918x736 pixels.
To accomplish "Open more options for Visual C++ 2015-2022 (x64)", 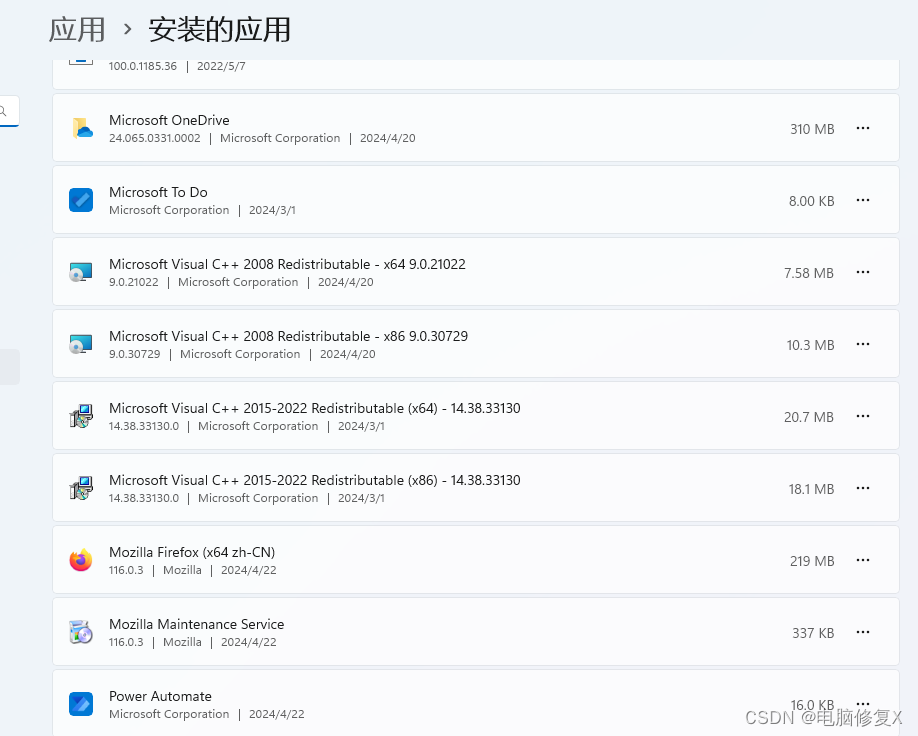I will click(863, 416).
